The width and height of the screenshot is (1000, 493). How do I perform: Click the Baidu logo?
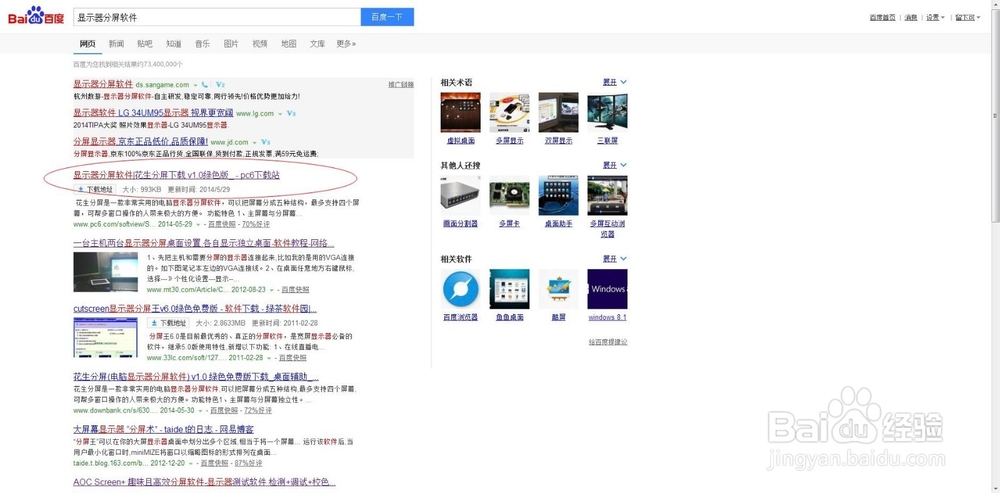(x=36, y=17)
